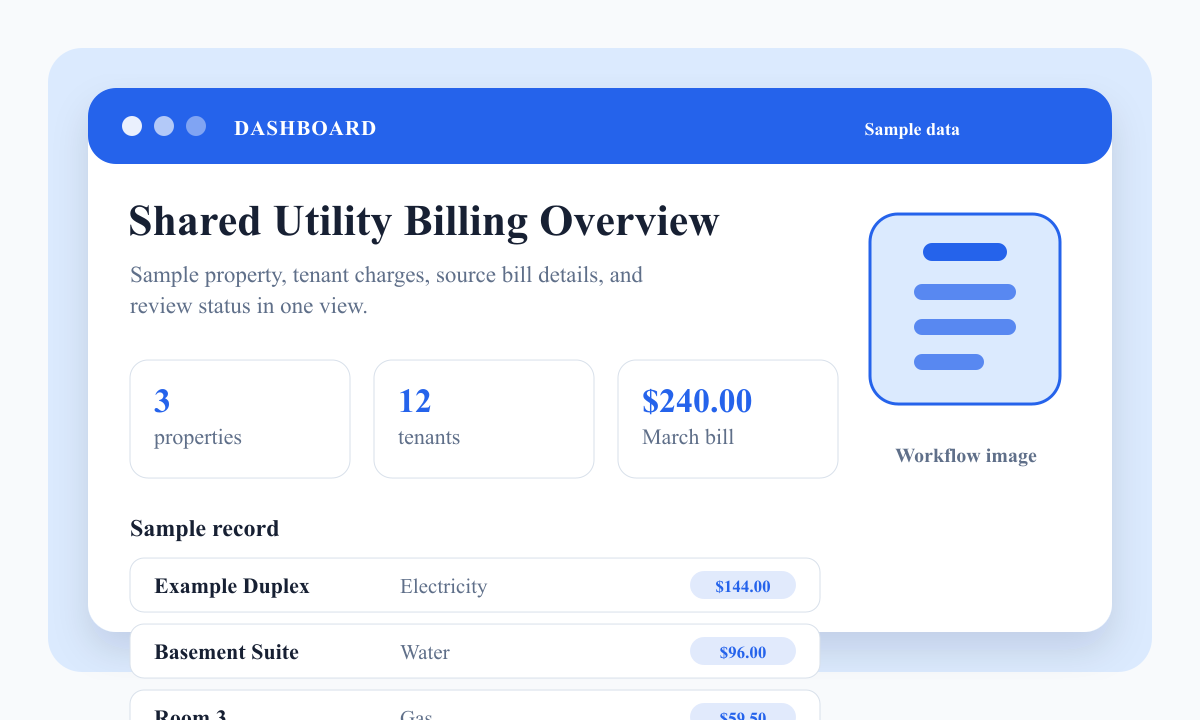Click the Electricity utility label

[x=443, y=586]
